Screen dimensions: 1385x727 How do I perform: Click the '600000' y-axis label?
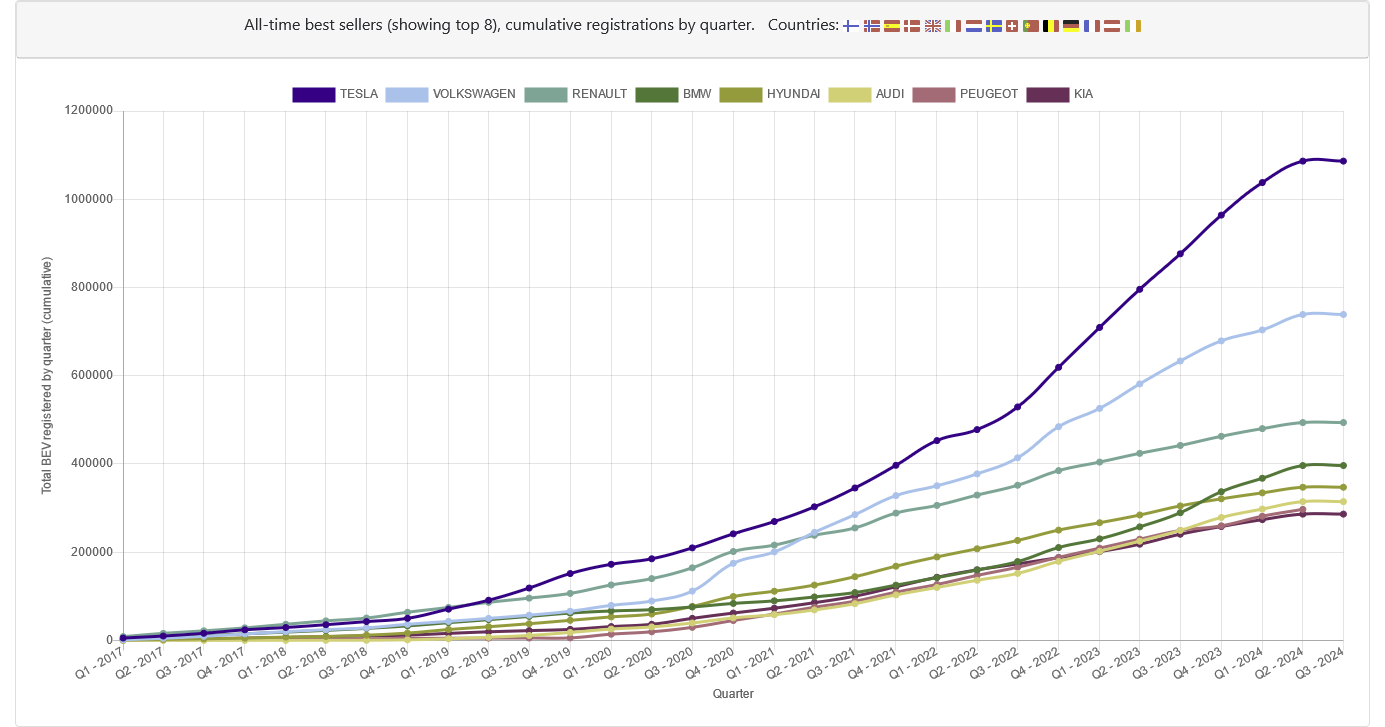click(x=90, y=376)
